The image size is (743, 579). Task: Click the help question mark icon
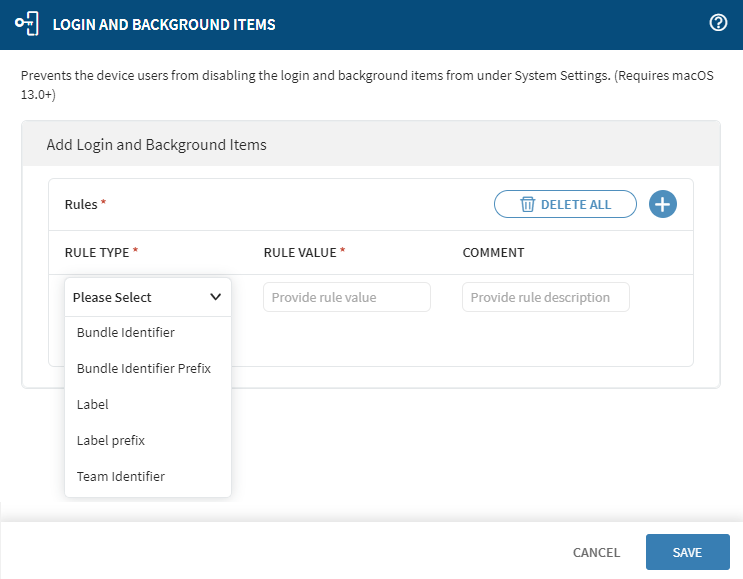pos(718,22)
